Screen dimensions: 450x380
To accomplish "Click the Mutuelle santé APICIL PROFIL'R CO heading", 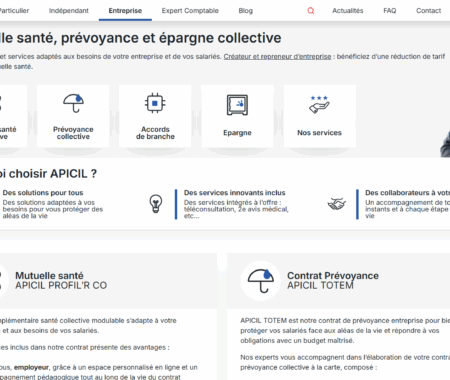I will click(x=61, y=280).
